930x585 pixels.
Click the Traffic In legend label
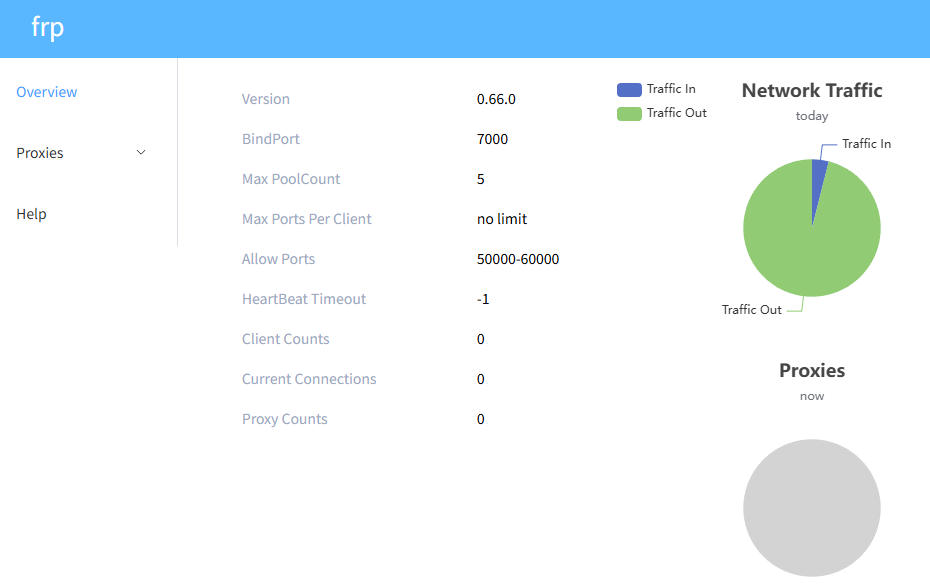coord(671,90)
